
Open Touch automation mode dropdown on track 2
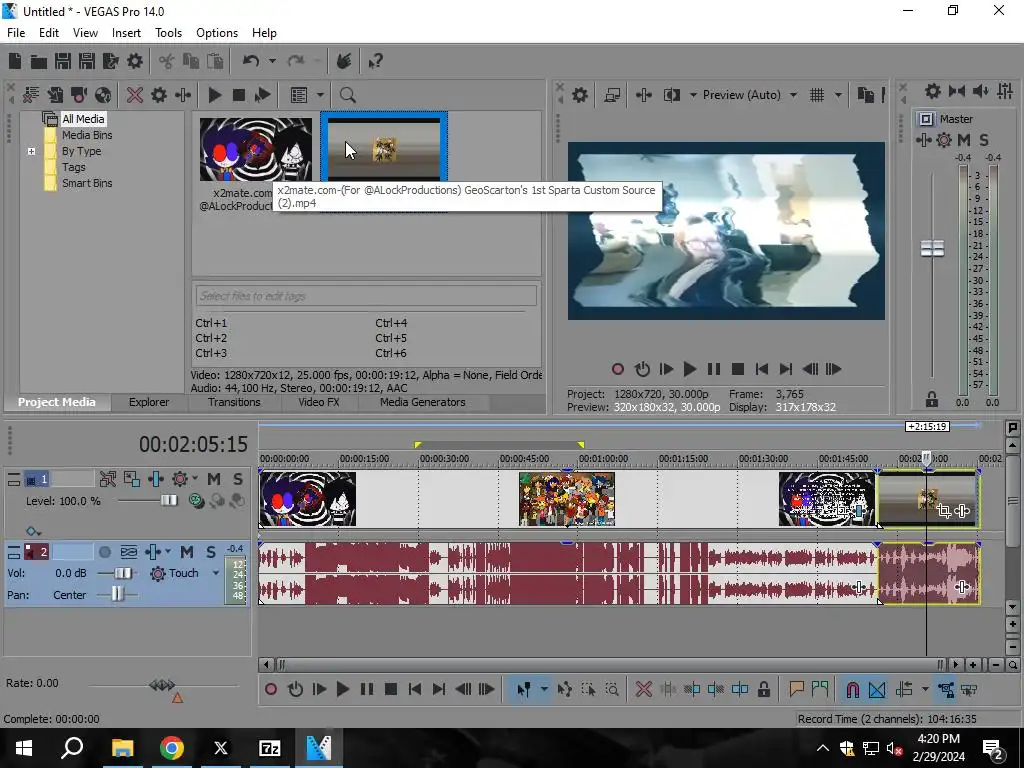[215, 573]
